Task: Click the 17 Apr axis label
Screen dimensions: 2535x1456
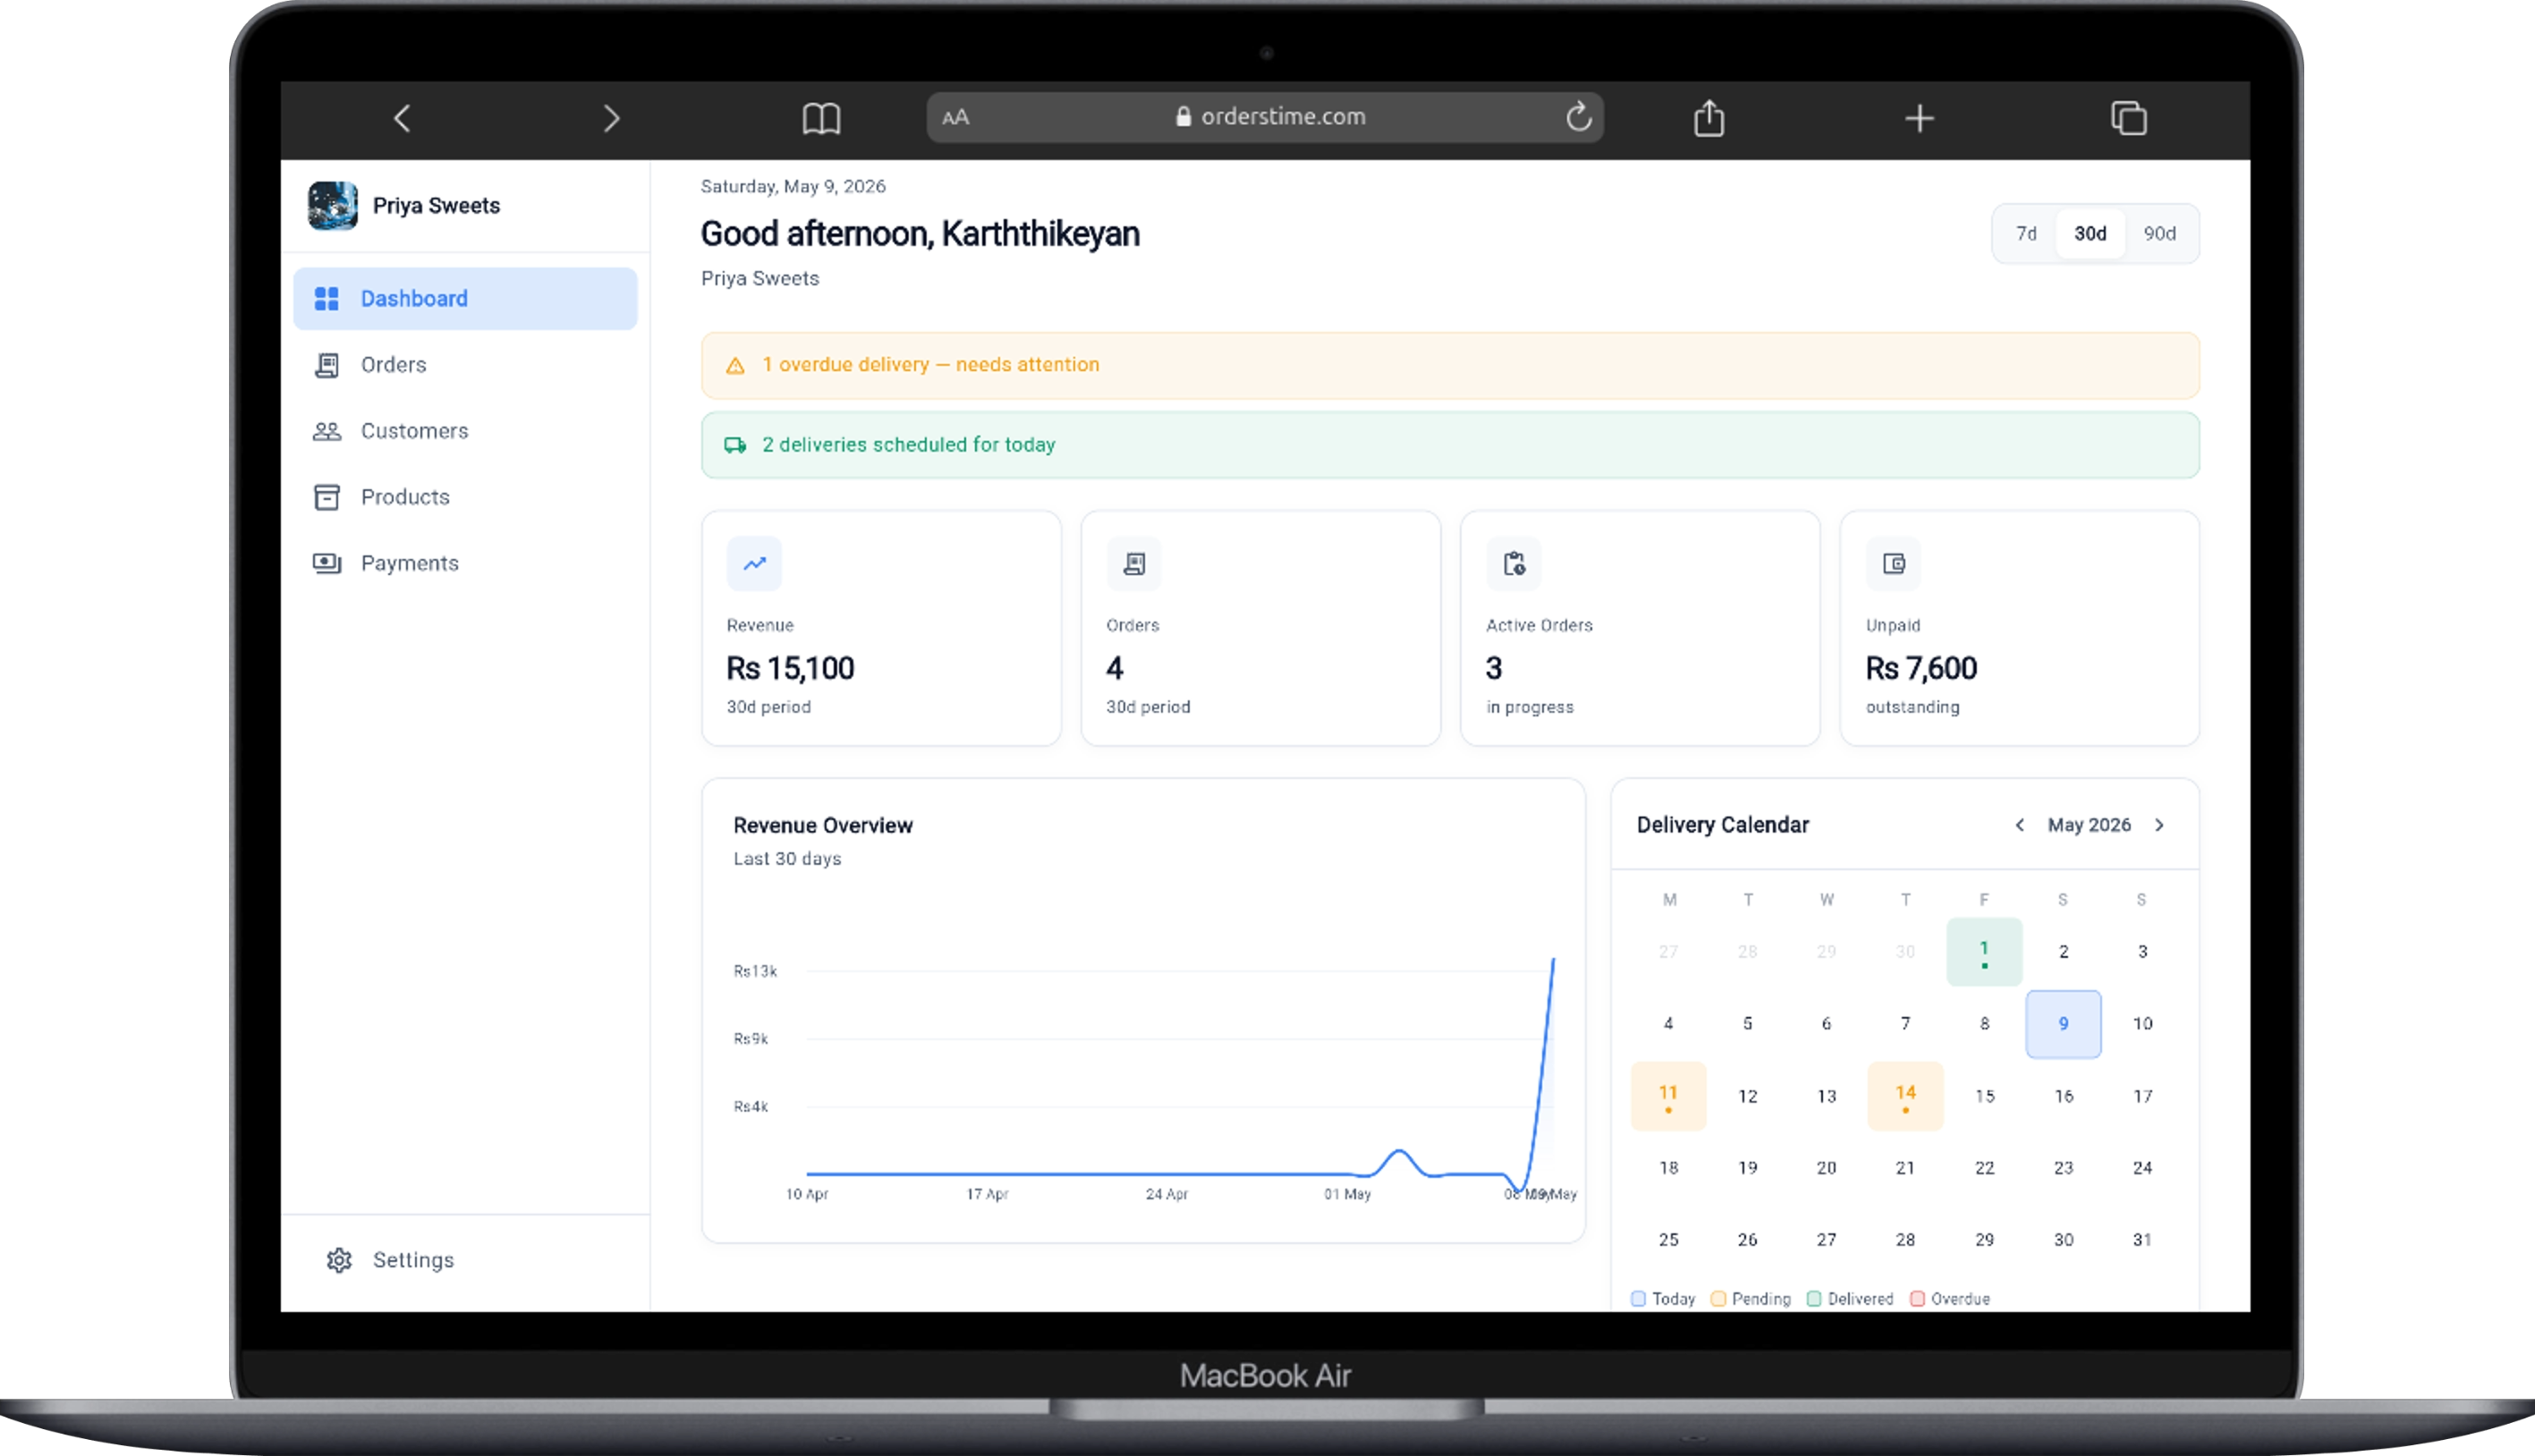Action: tap(987, 1194)
